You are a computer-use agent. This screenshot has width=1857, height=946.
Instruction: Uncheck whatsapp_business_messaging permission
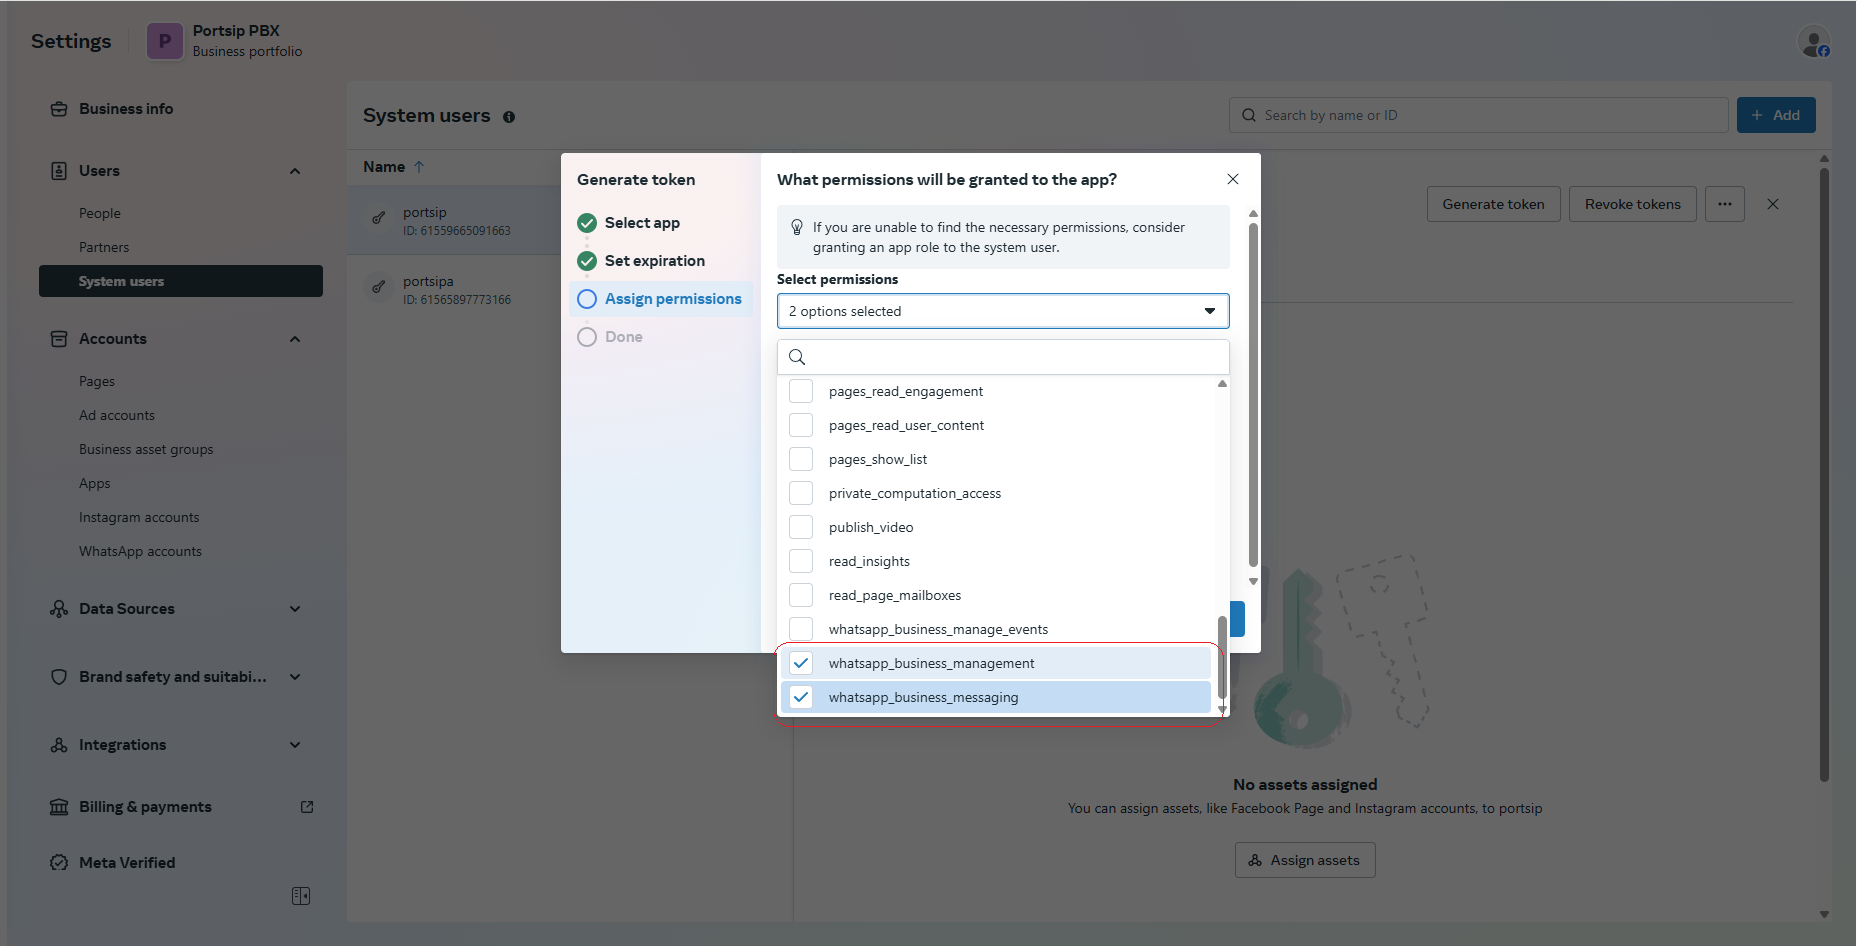coord(801,697)
